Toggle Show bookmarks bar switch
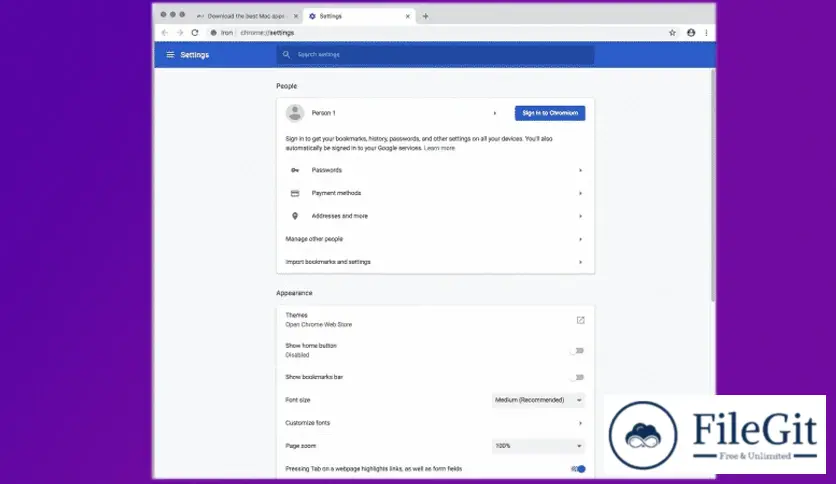Image resolution: width=836 pixels, height=484 pixels. (x=577, y=377)
